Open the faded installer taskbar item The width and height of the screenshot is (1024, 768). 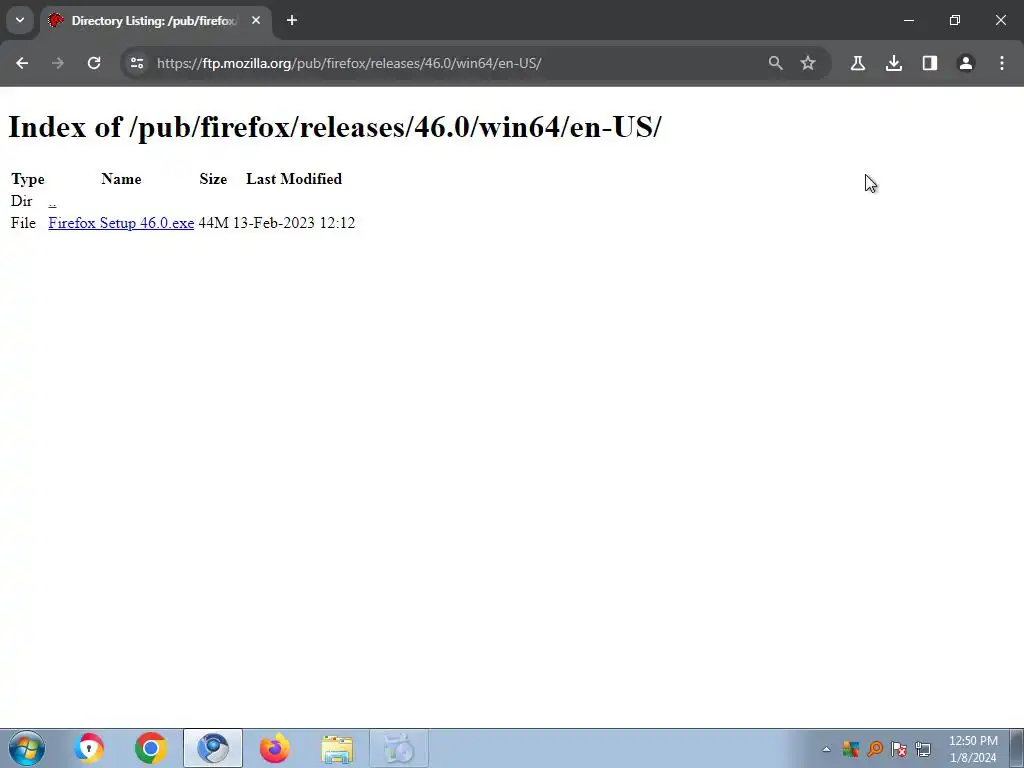click(x=398, y=748)
